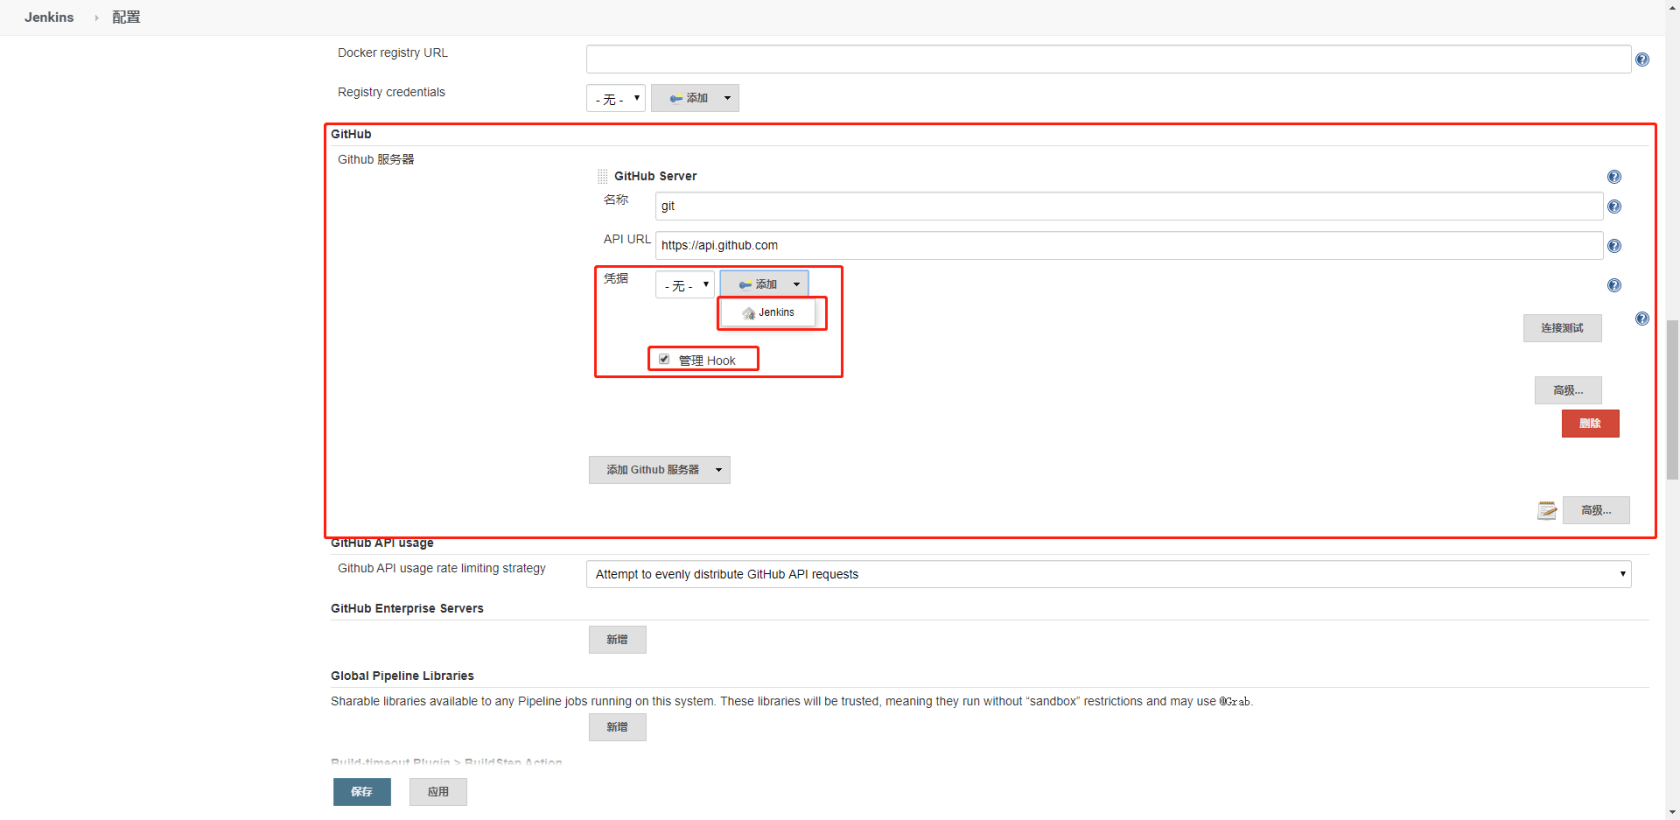Grab the GitHub Server drag handle
This screenshot has width=1680, height=820.
click(602, 177)
